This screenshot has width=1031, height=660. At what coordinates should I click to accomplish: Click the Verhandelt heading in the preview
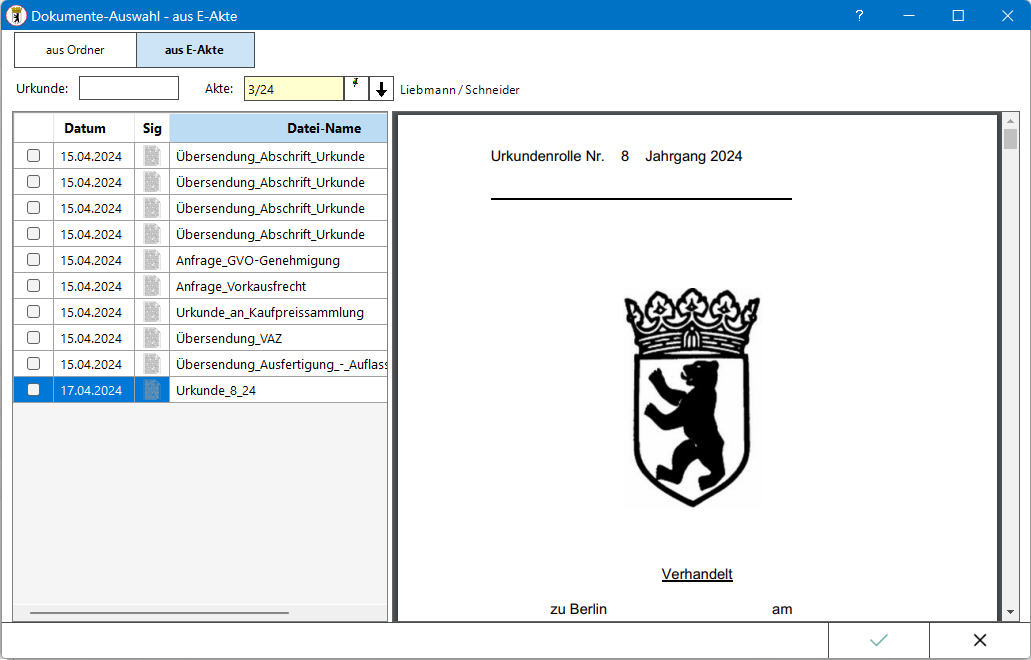click(697, 574)
